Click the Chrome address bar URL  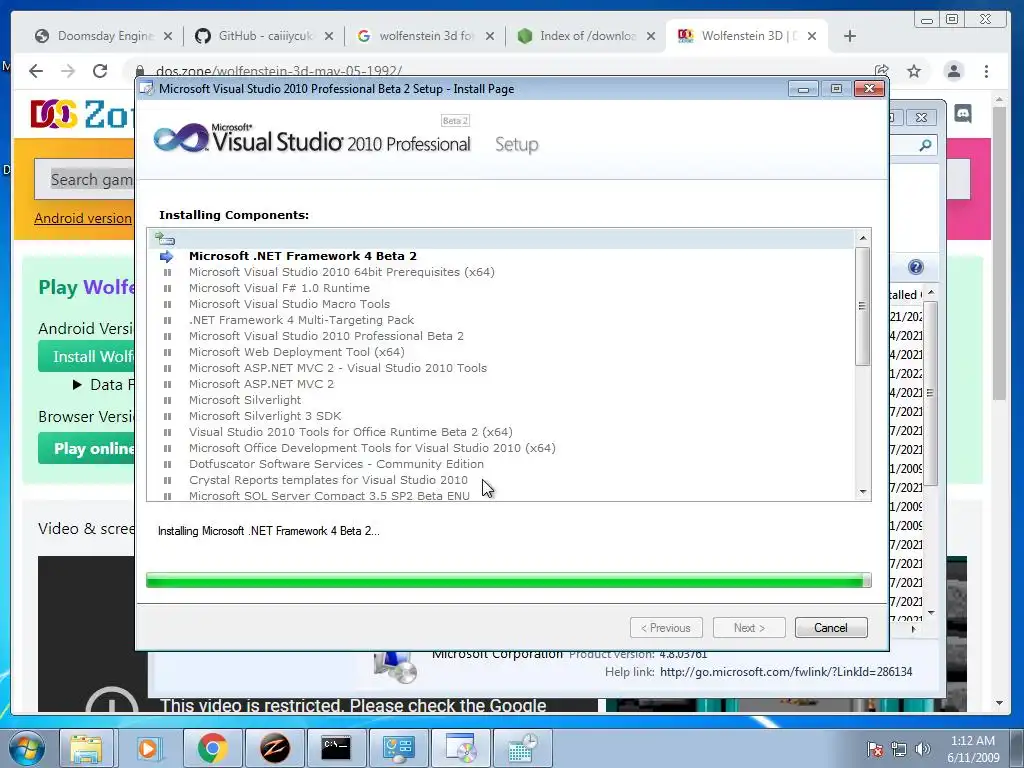tap(280, 71)
